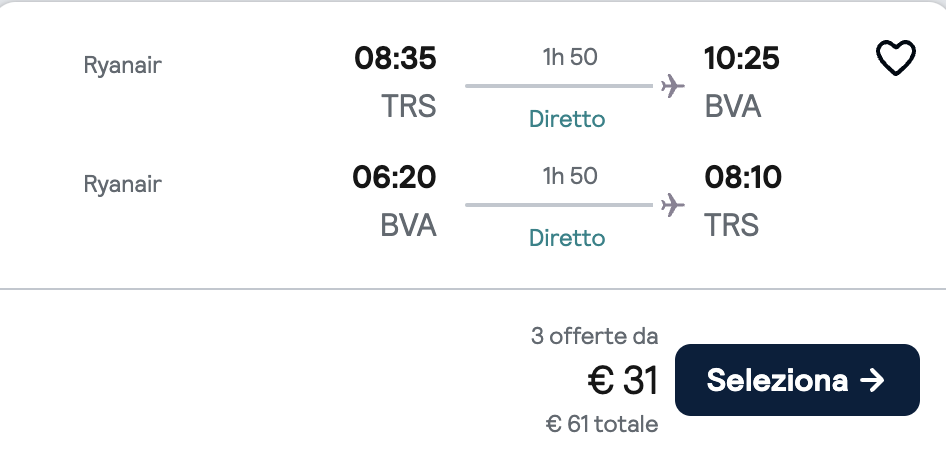Image resolution: width=946 pixels, height=464 pixels.
Task: Click the return 1h 50 duration
Action: pyautogui.click(x=570, y=176)
